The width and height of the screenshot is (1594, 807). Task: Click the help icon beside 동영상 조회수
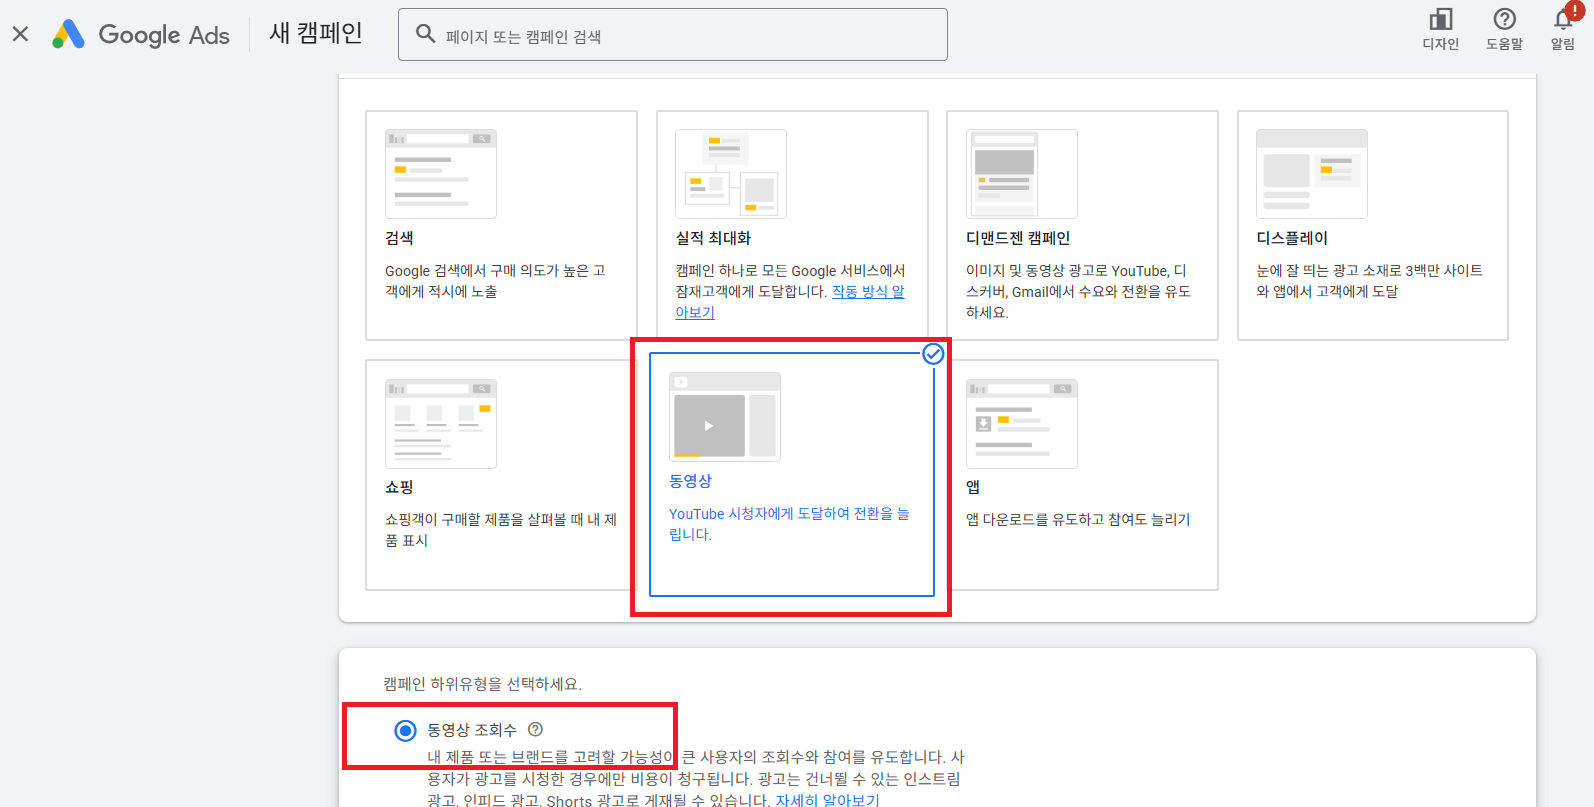click(535, 730)
